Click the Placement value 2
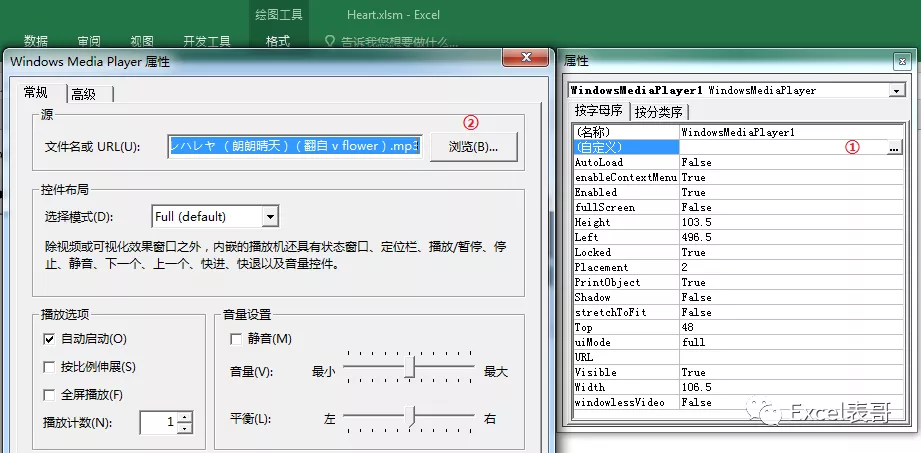Viewport: 921px width, 453px height. click(791, 267)
